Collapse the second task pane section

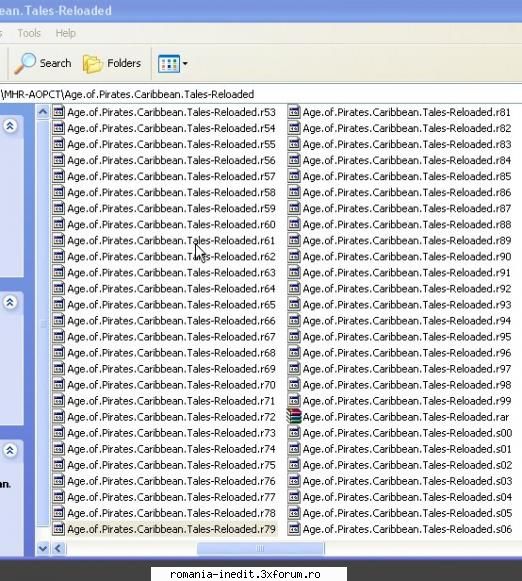tap(10, 302)
